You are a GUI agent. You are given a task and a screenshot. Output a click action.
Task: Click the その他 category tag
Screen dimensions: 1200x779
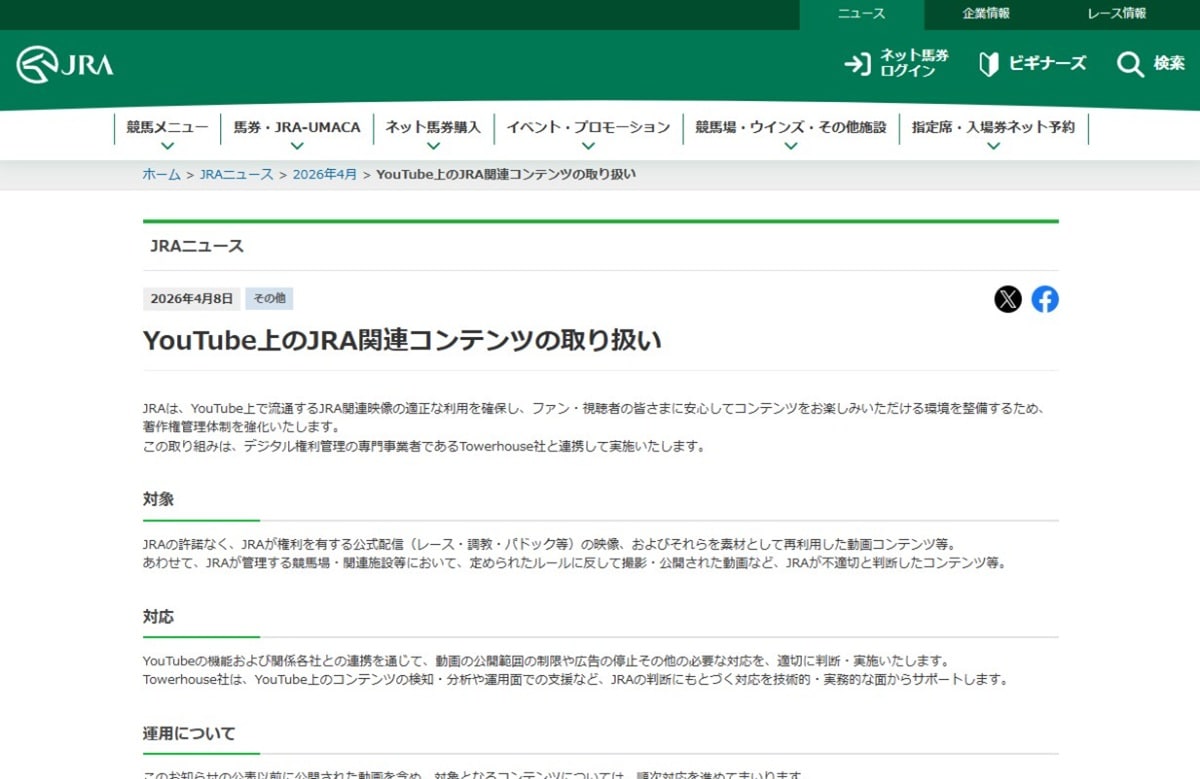click(269, 298)
